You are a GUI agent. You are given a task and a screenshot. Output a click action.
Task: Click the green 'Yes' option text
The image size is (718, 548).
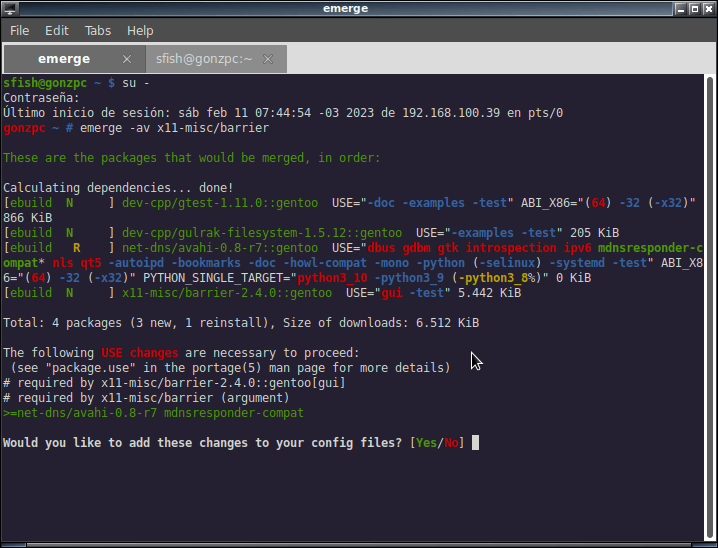pos(426,443)
